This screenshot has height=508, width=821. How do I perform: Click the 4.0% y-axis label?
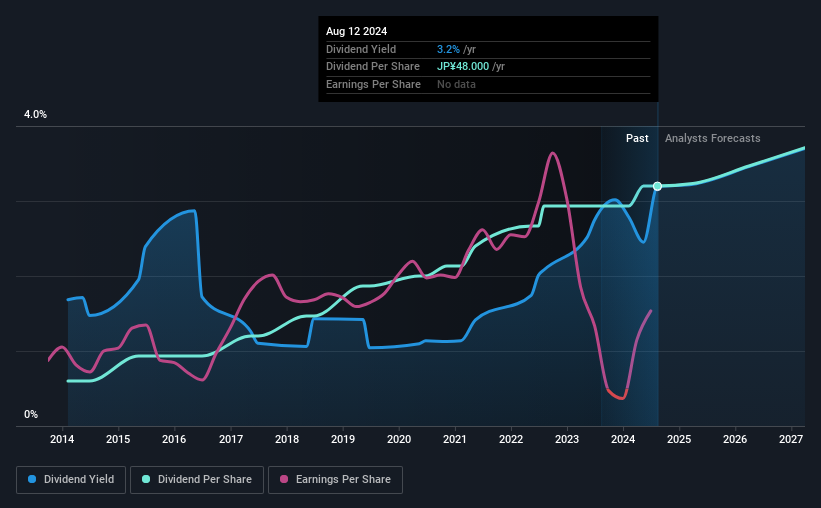tap(35, 114)
